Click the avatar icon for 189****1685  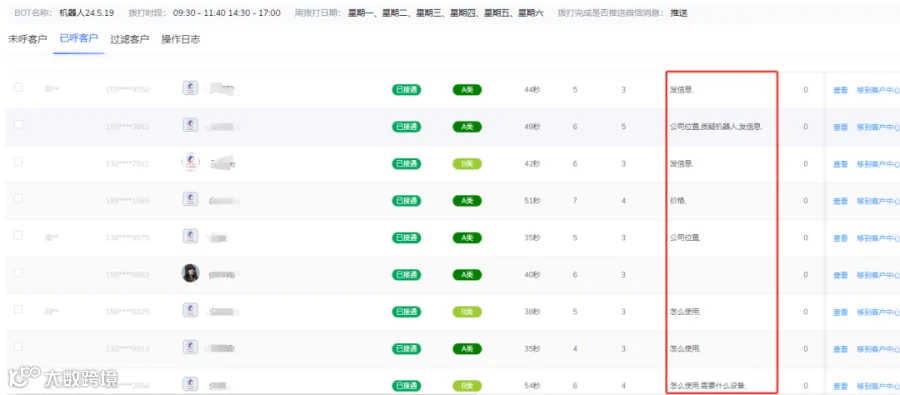(191, 199)
